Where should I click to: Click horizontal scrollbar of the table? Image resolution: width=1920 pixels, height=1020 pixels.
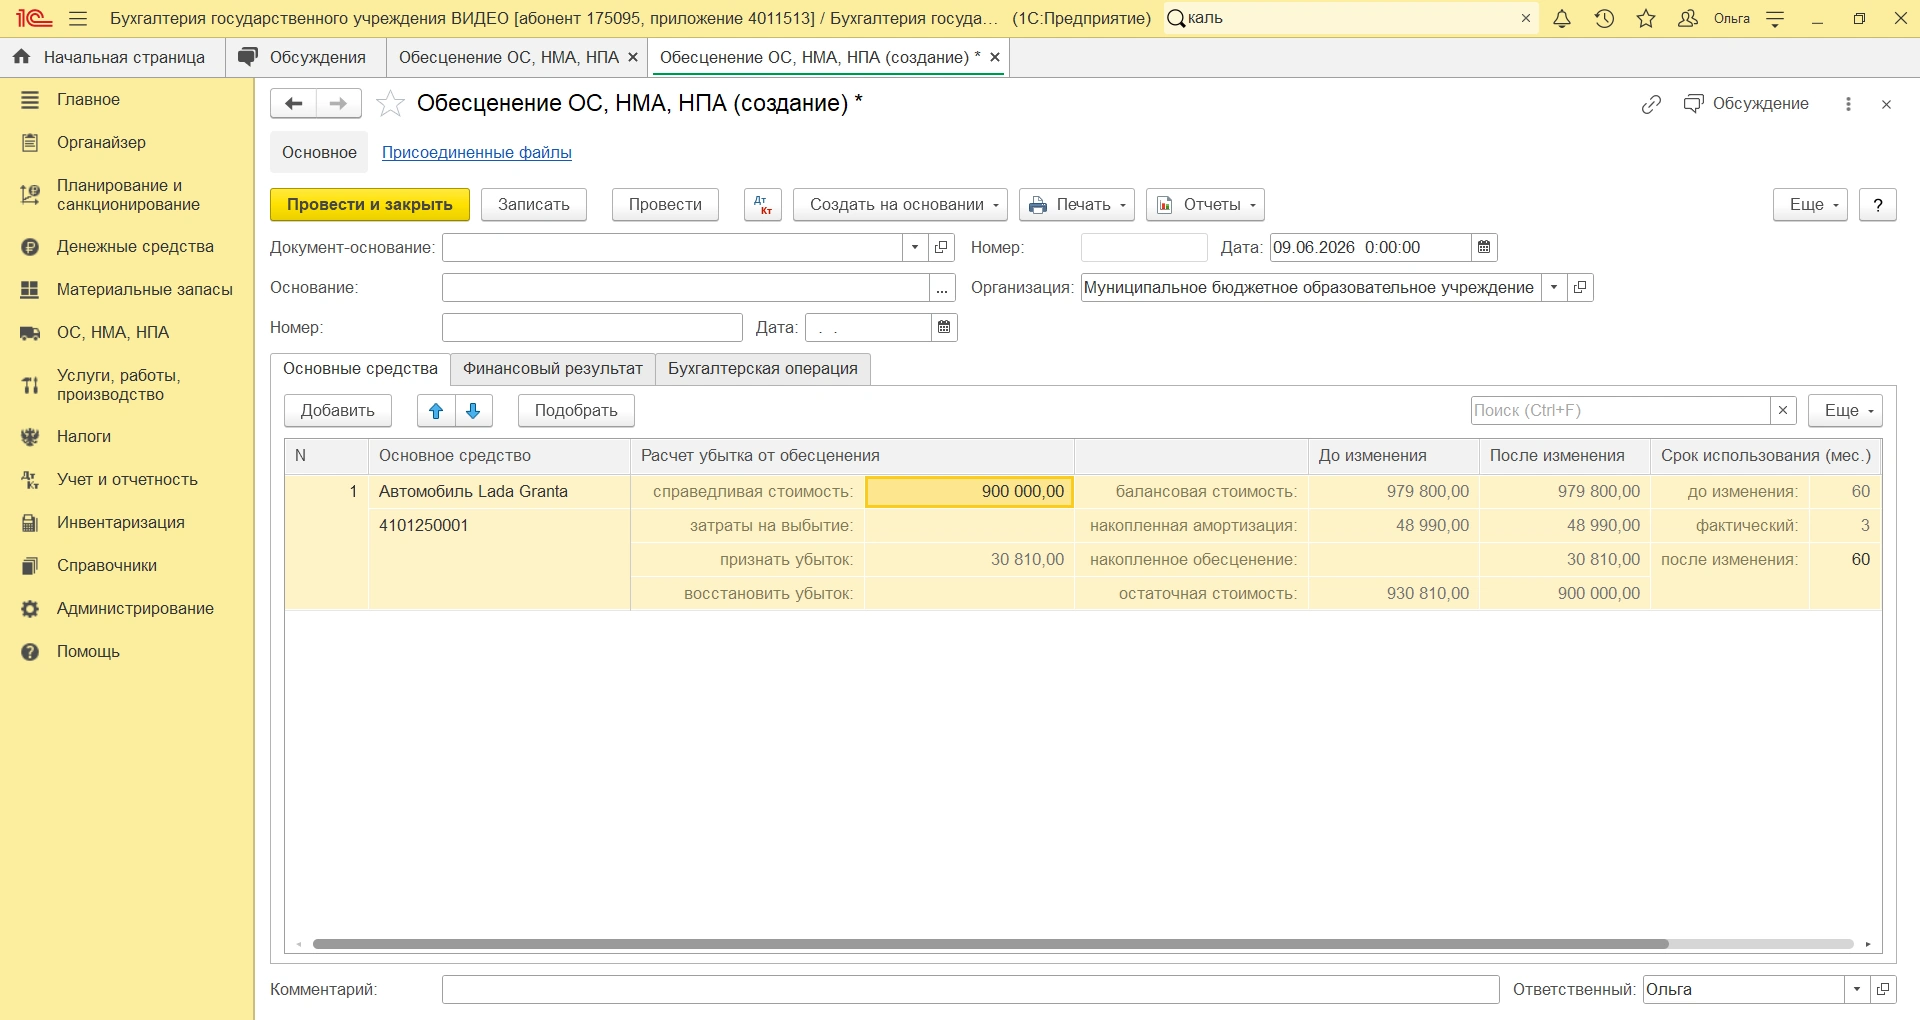[x=990, y=944]
